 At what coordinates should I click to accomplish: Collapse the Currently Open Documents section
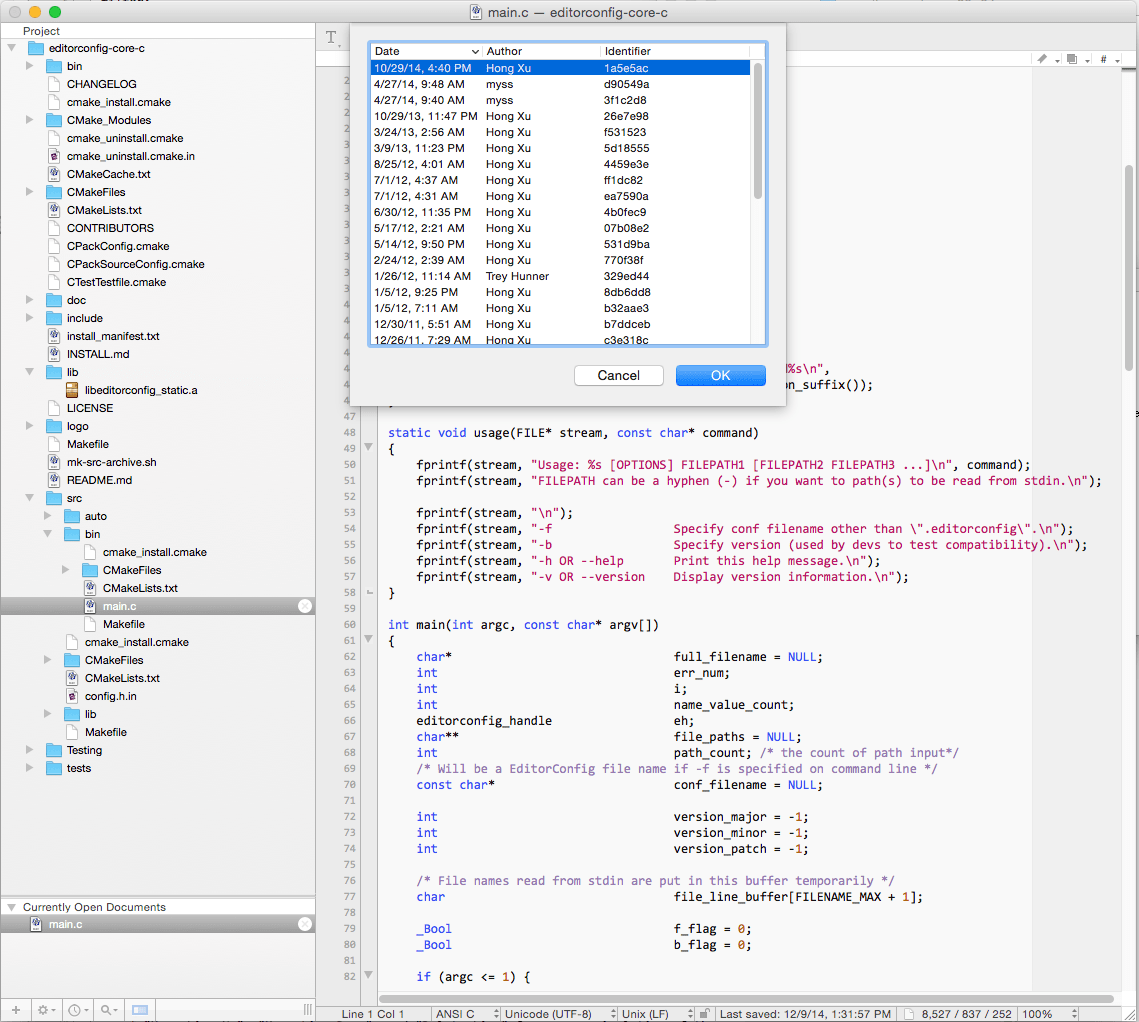point(12,907)
